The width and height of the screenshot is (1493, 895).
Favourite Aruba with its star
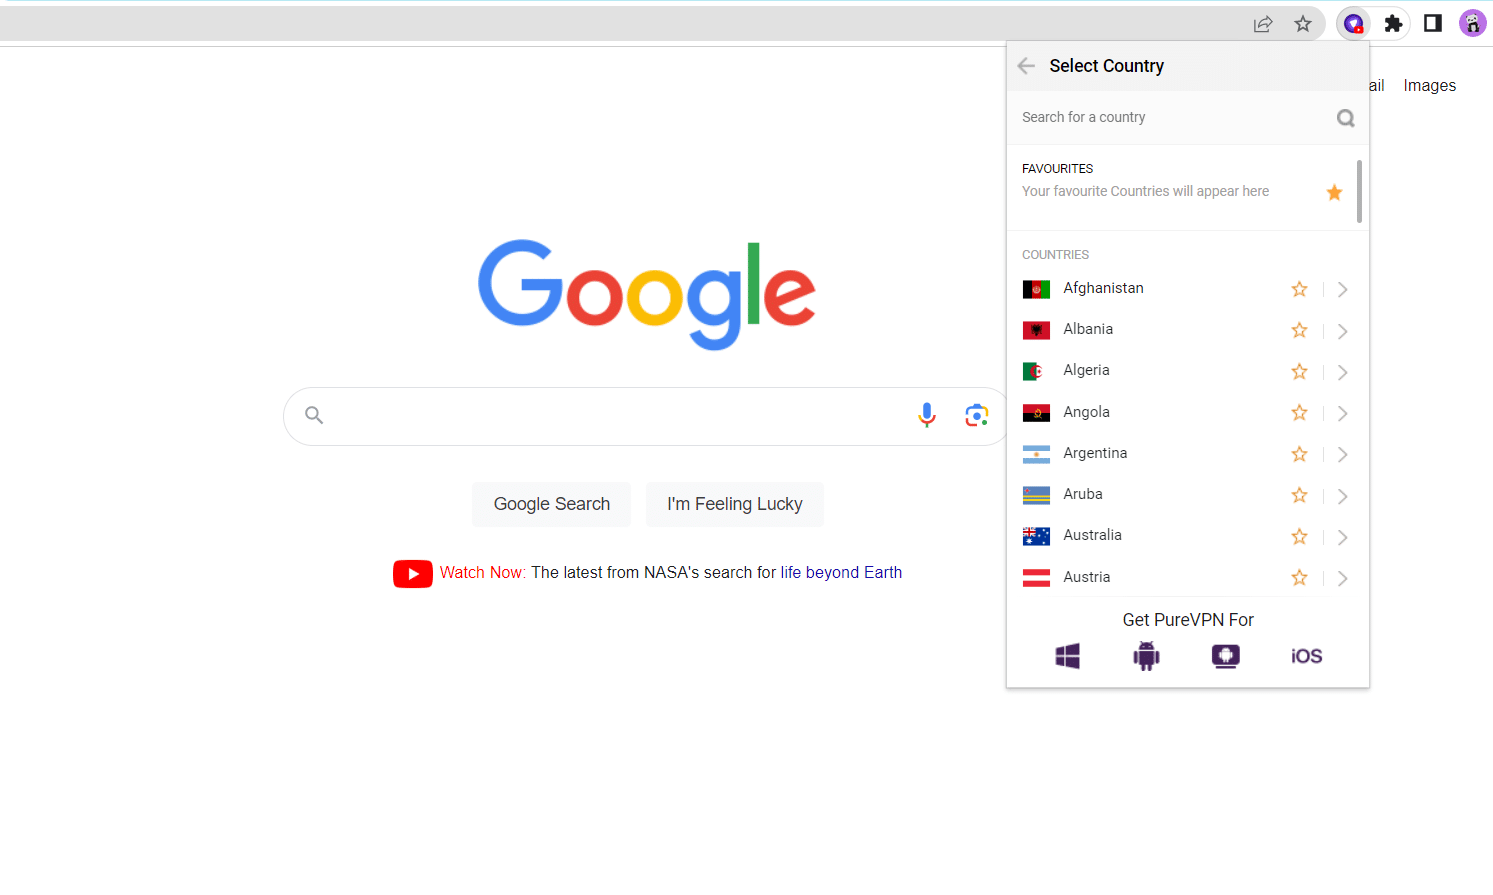[1299, 495]
